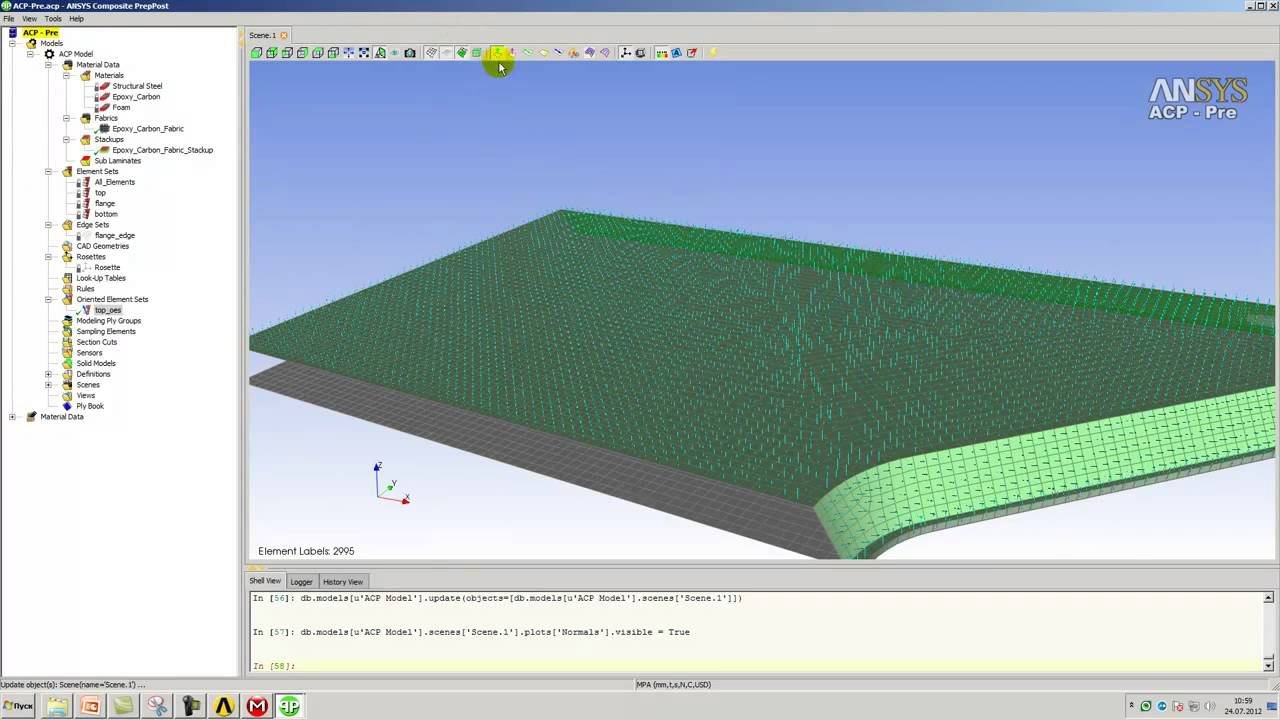Select the flange_edge edge set

click(114, 236)
